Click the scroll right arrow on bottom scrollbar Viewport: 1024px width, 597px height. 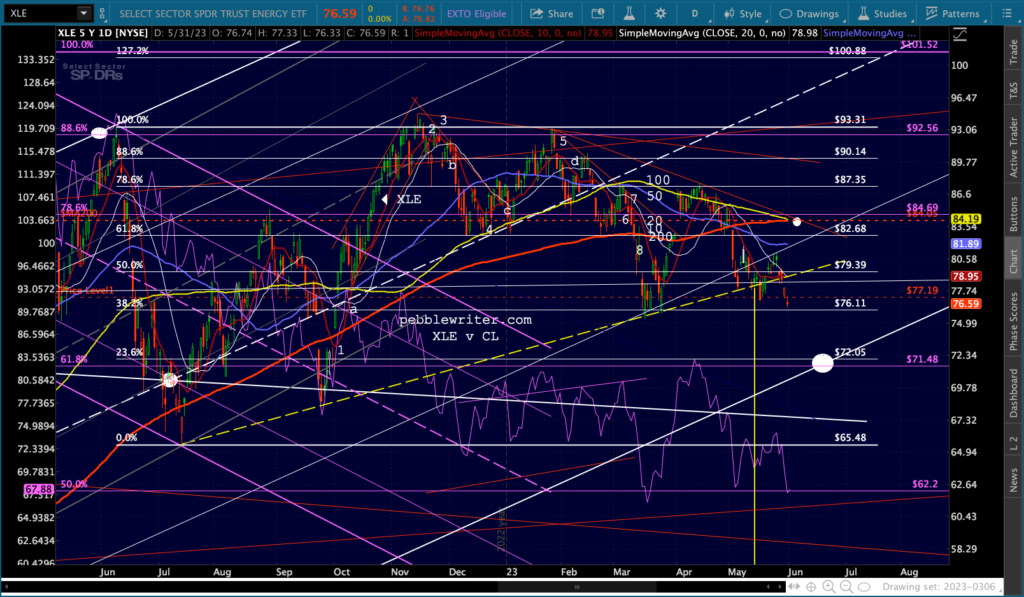pyautogui.click(x=782, y=587)
